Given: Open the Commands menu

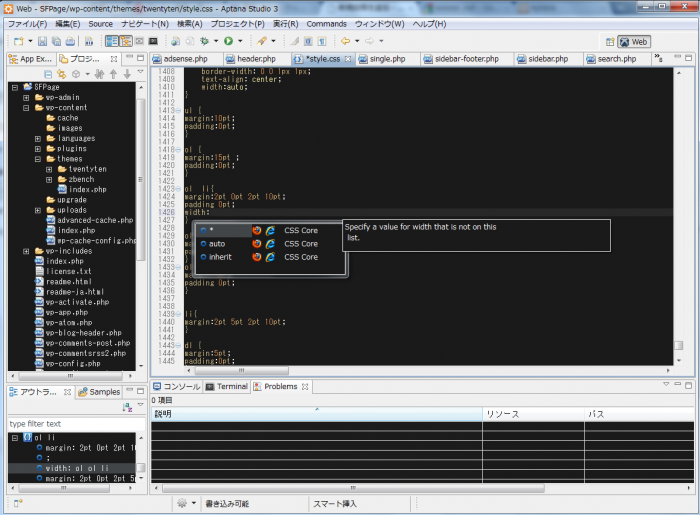Looking at the screenshot, I should click(x=326, y=23).
